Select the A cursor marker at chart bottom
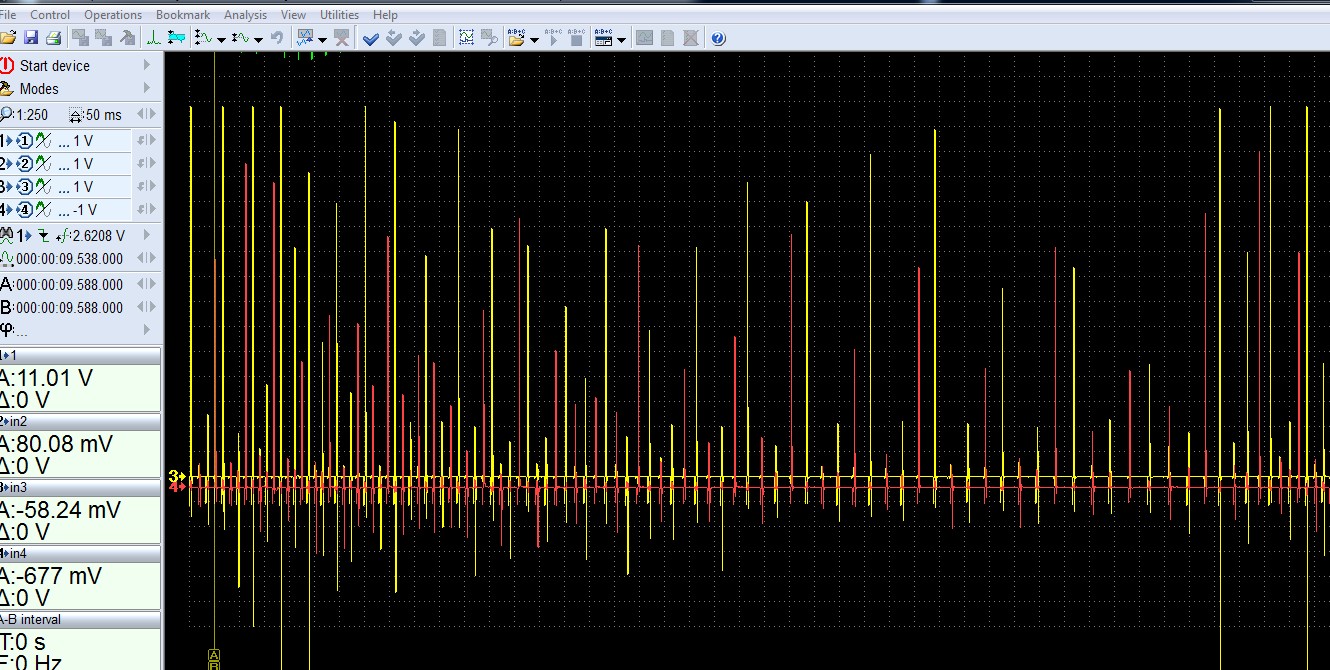Viewport: 1330px width, 670px height. click(x=213, y=654)
